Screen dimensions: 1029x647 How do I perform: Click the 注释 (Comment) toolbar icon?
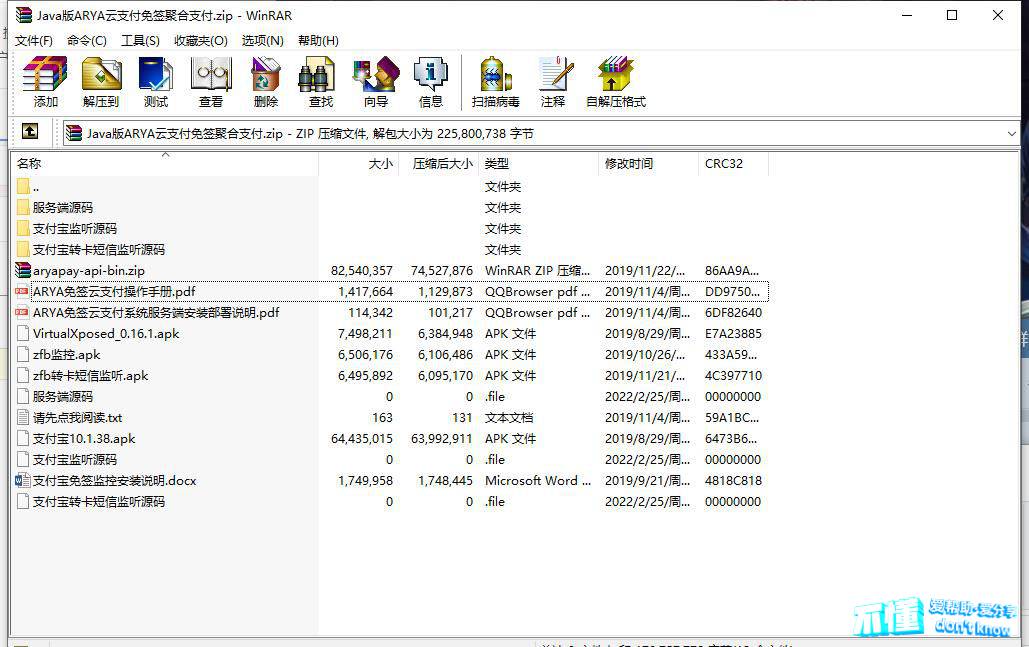coord(555,74)
